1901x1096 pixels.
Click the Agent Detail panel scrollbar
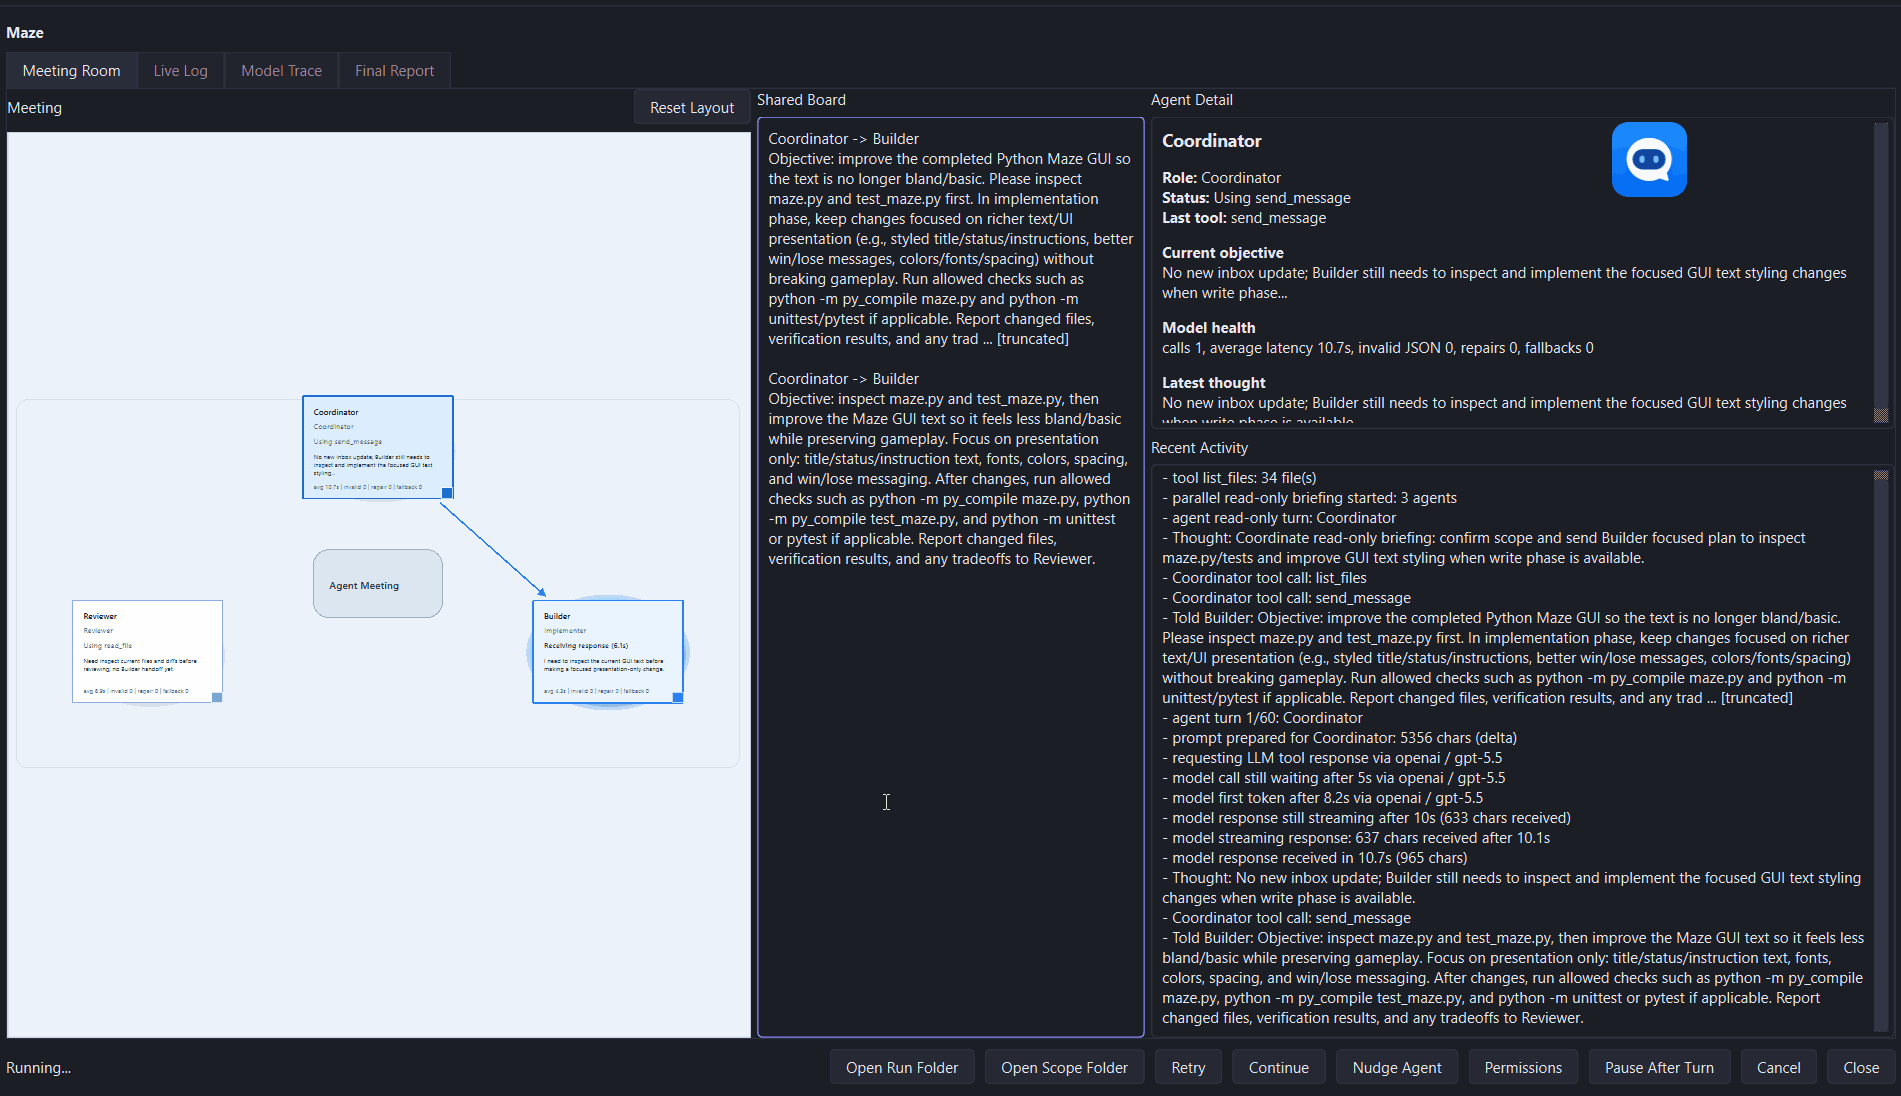coord(1881,272)
